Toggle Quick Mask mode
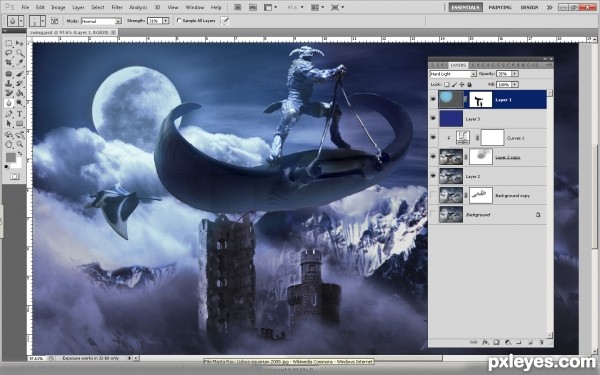The height and width of the screenshot is (375, 600). pyautogui.click(x=15, y=176)
